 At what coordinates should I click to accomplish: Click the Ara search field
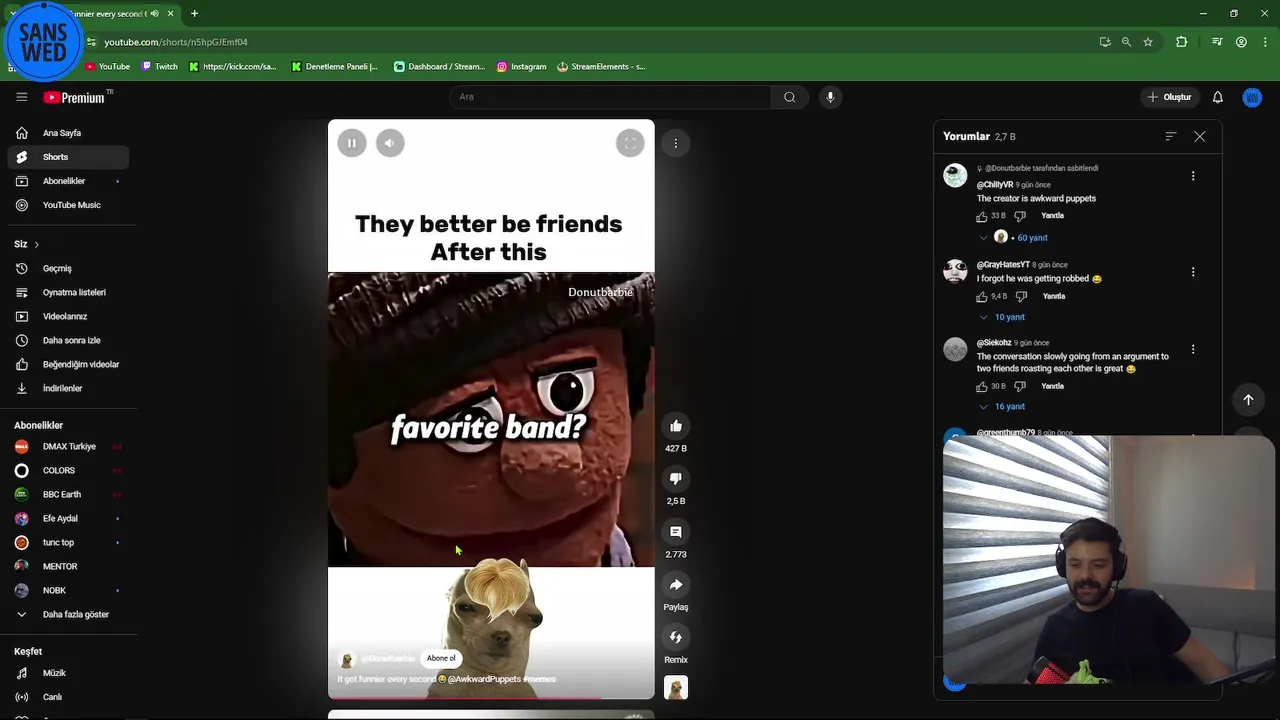click(x=610, y=97)
